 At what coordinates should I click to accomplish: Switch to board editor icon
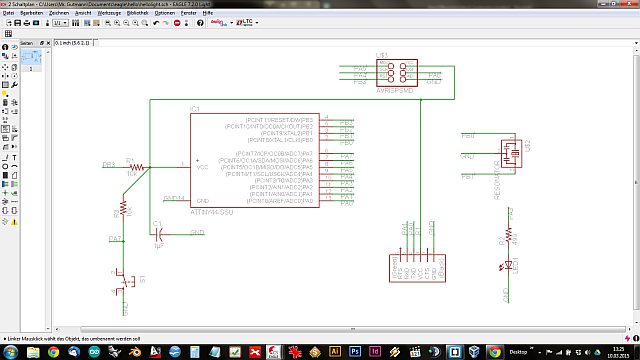(47, 23)
